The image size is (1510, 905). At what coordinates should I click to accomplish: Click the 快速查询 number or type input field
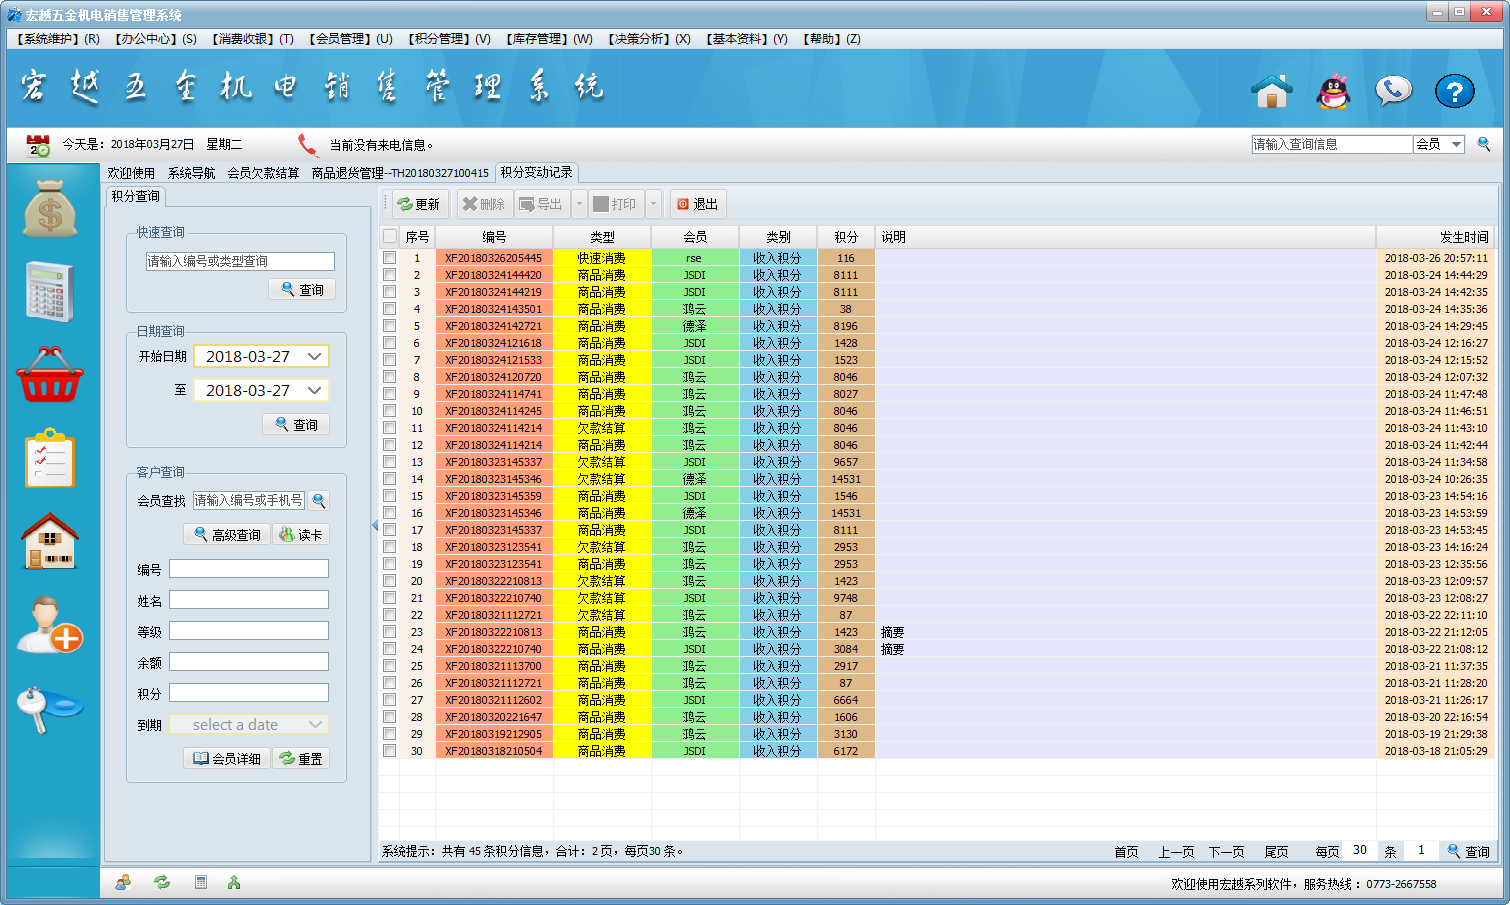(x=240, y=261)
